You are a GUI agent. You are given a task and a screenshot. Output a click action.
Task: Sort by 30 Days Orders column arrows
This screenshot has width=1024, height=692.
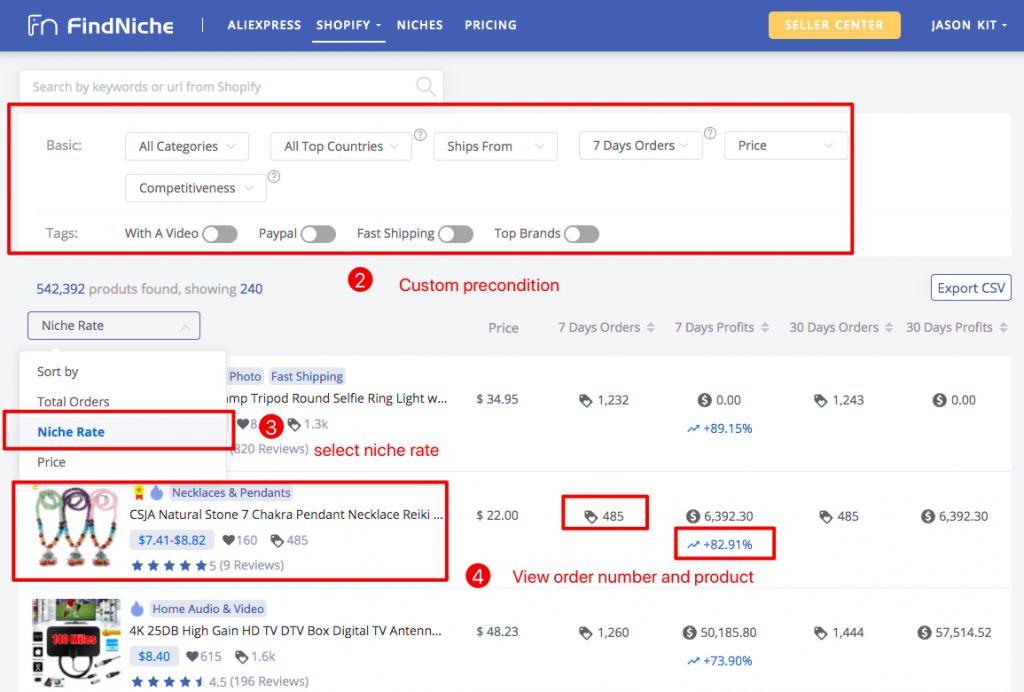[889, 328]
